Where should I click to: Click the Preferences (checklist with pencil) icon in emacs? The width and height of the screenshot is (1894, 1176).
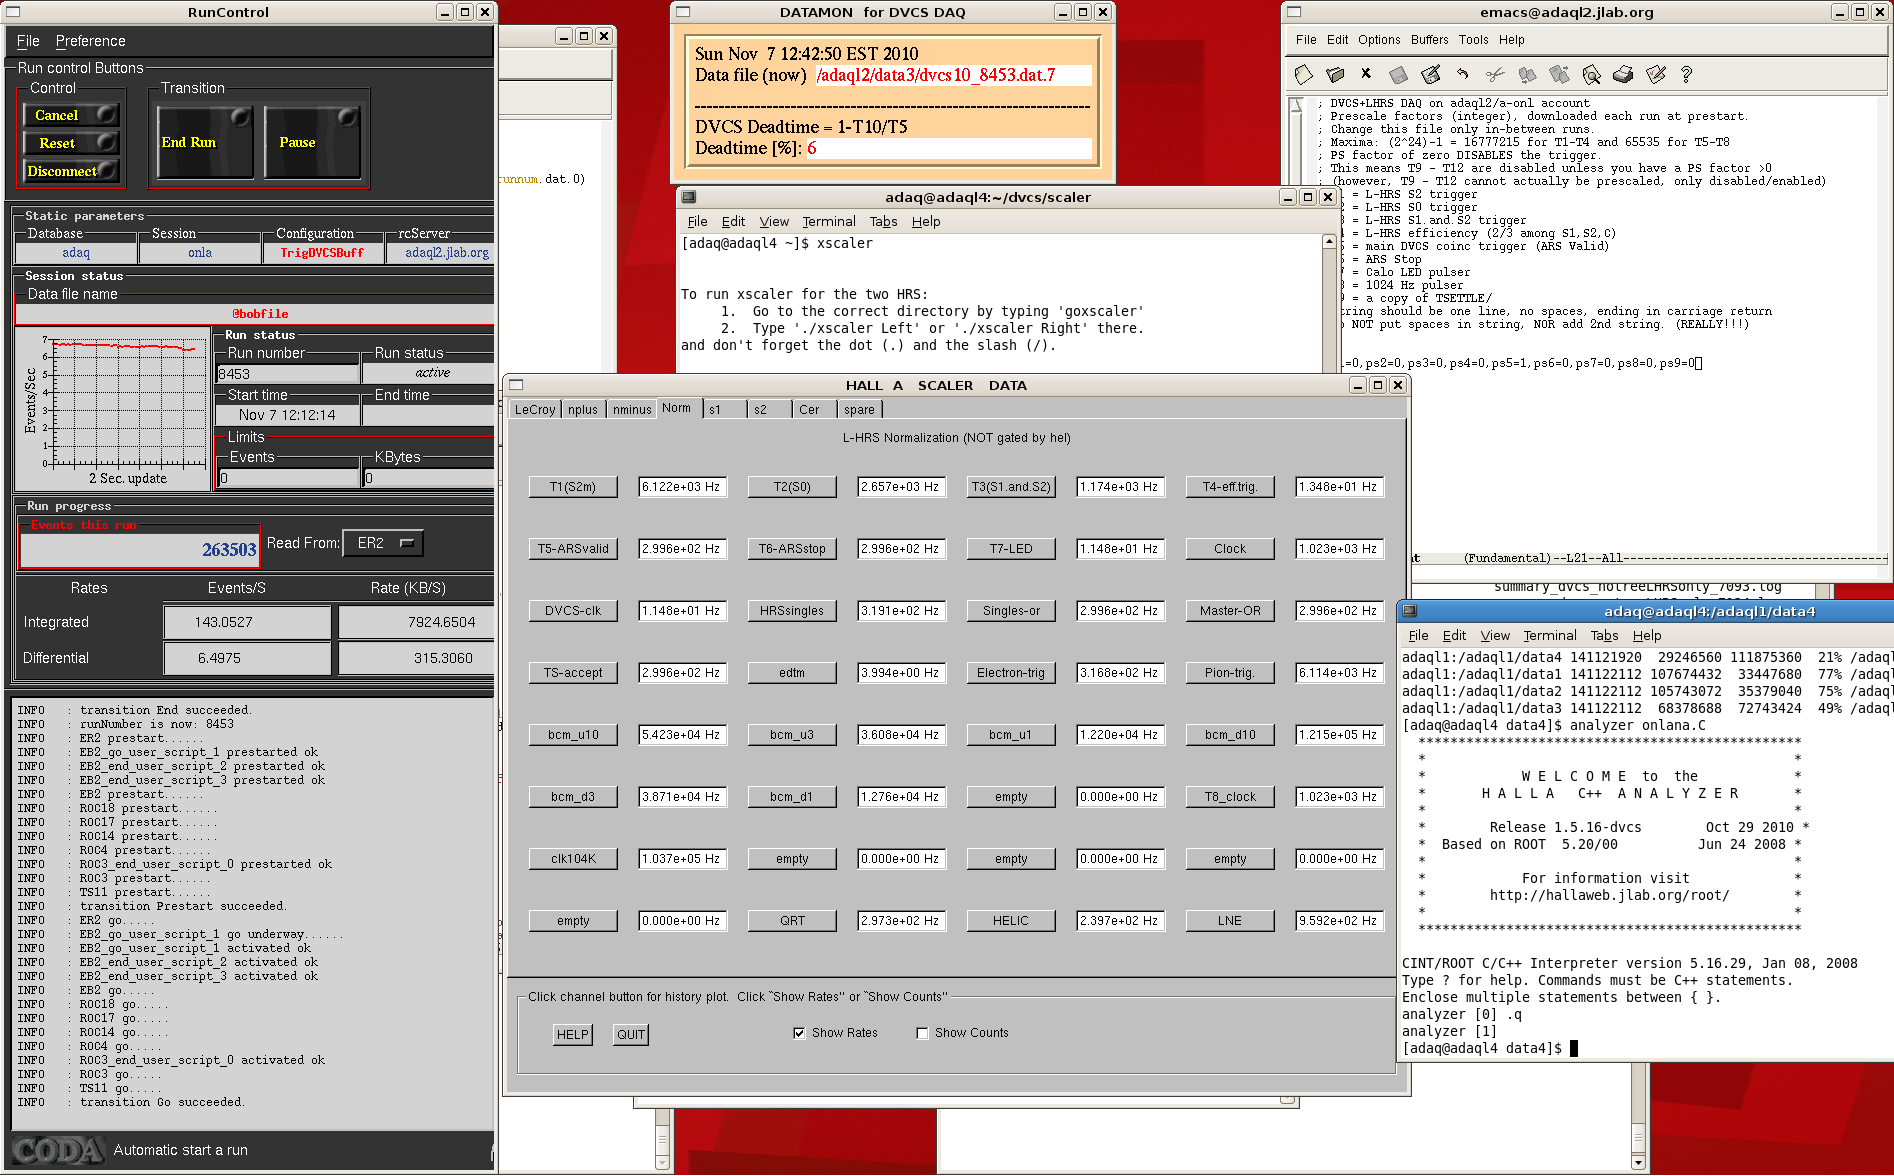1655,75
